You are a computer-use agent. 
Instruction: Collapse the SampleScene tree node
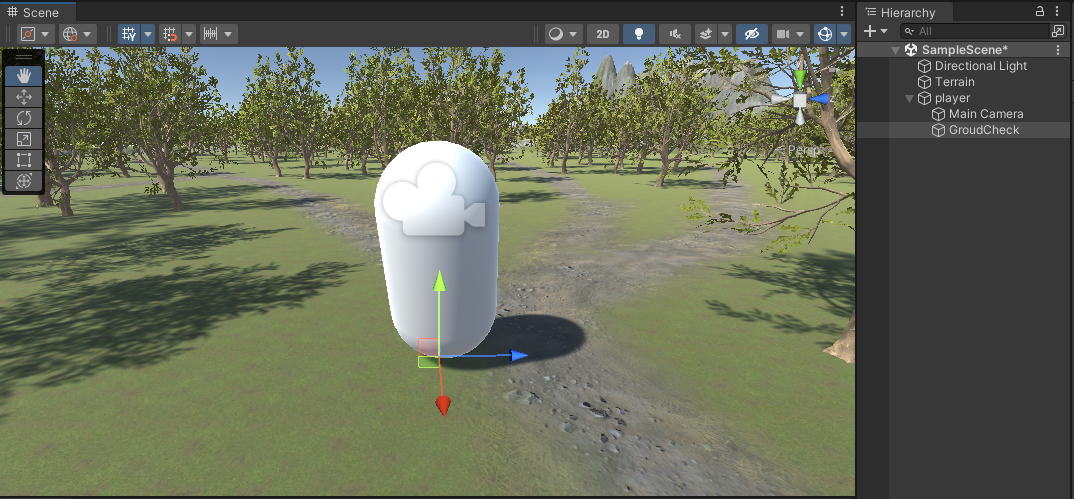pos(895,50)
